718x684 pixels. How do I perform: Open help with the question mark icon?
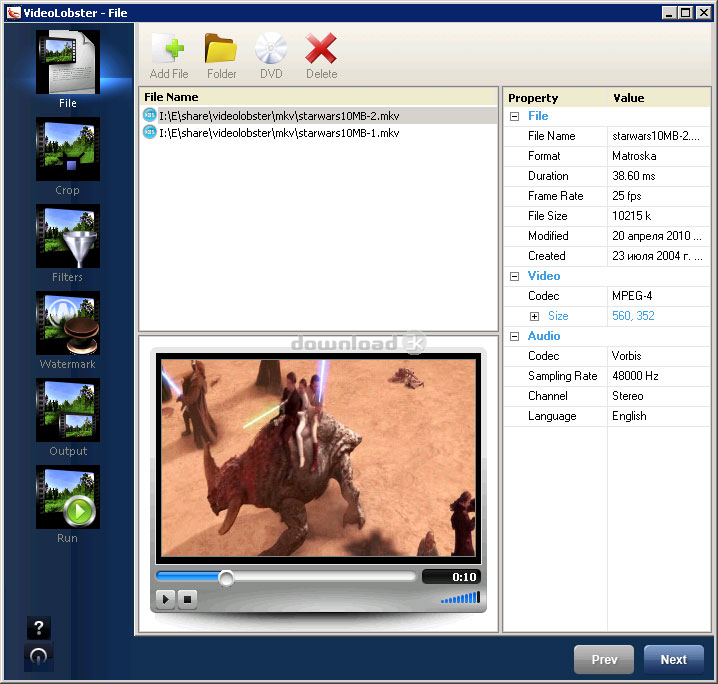(39, 628)
